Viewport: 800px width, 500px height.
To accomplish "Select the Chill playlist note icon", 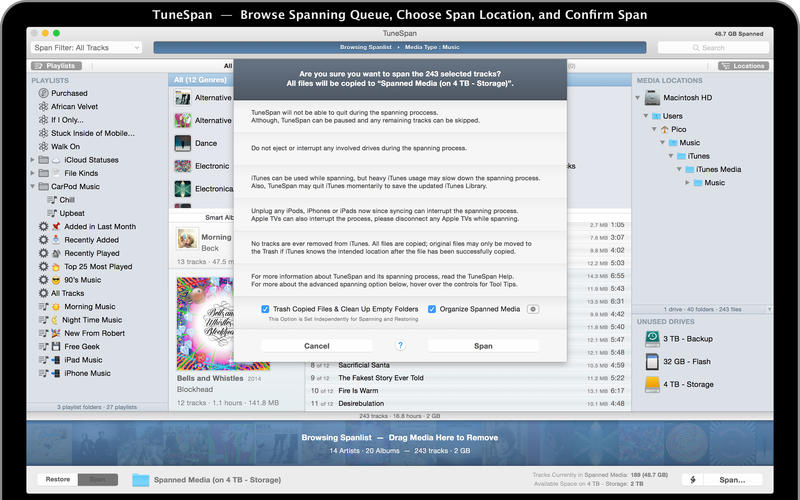I will click(x=52, y=199).
